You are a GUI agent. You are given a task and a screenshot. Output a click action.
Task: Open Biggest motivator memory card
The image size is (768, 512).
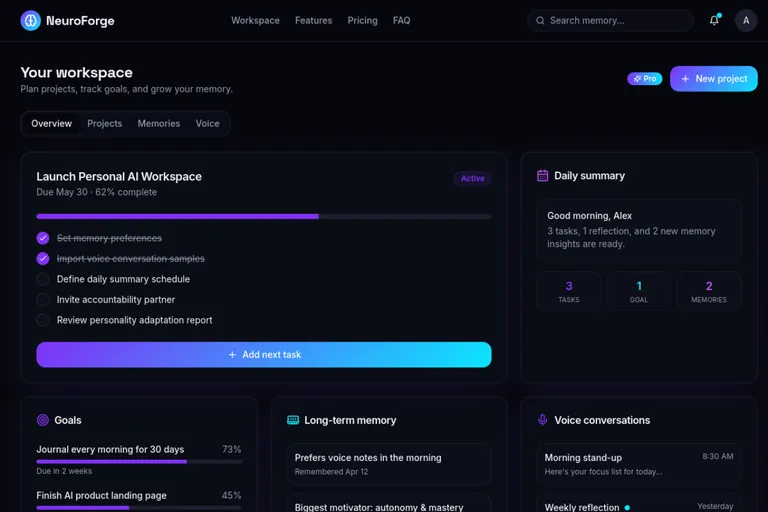389,504
